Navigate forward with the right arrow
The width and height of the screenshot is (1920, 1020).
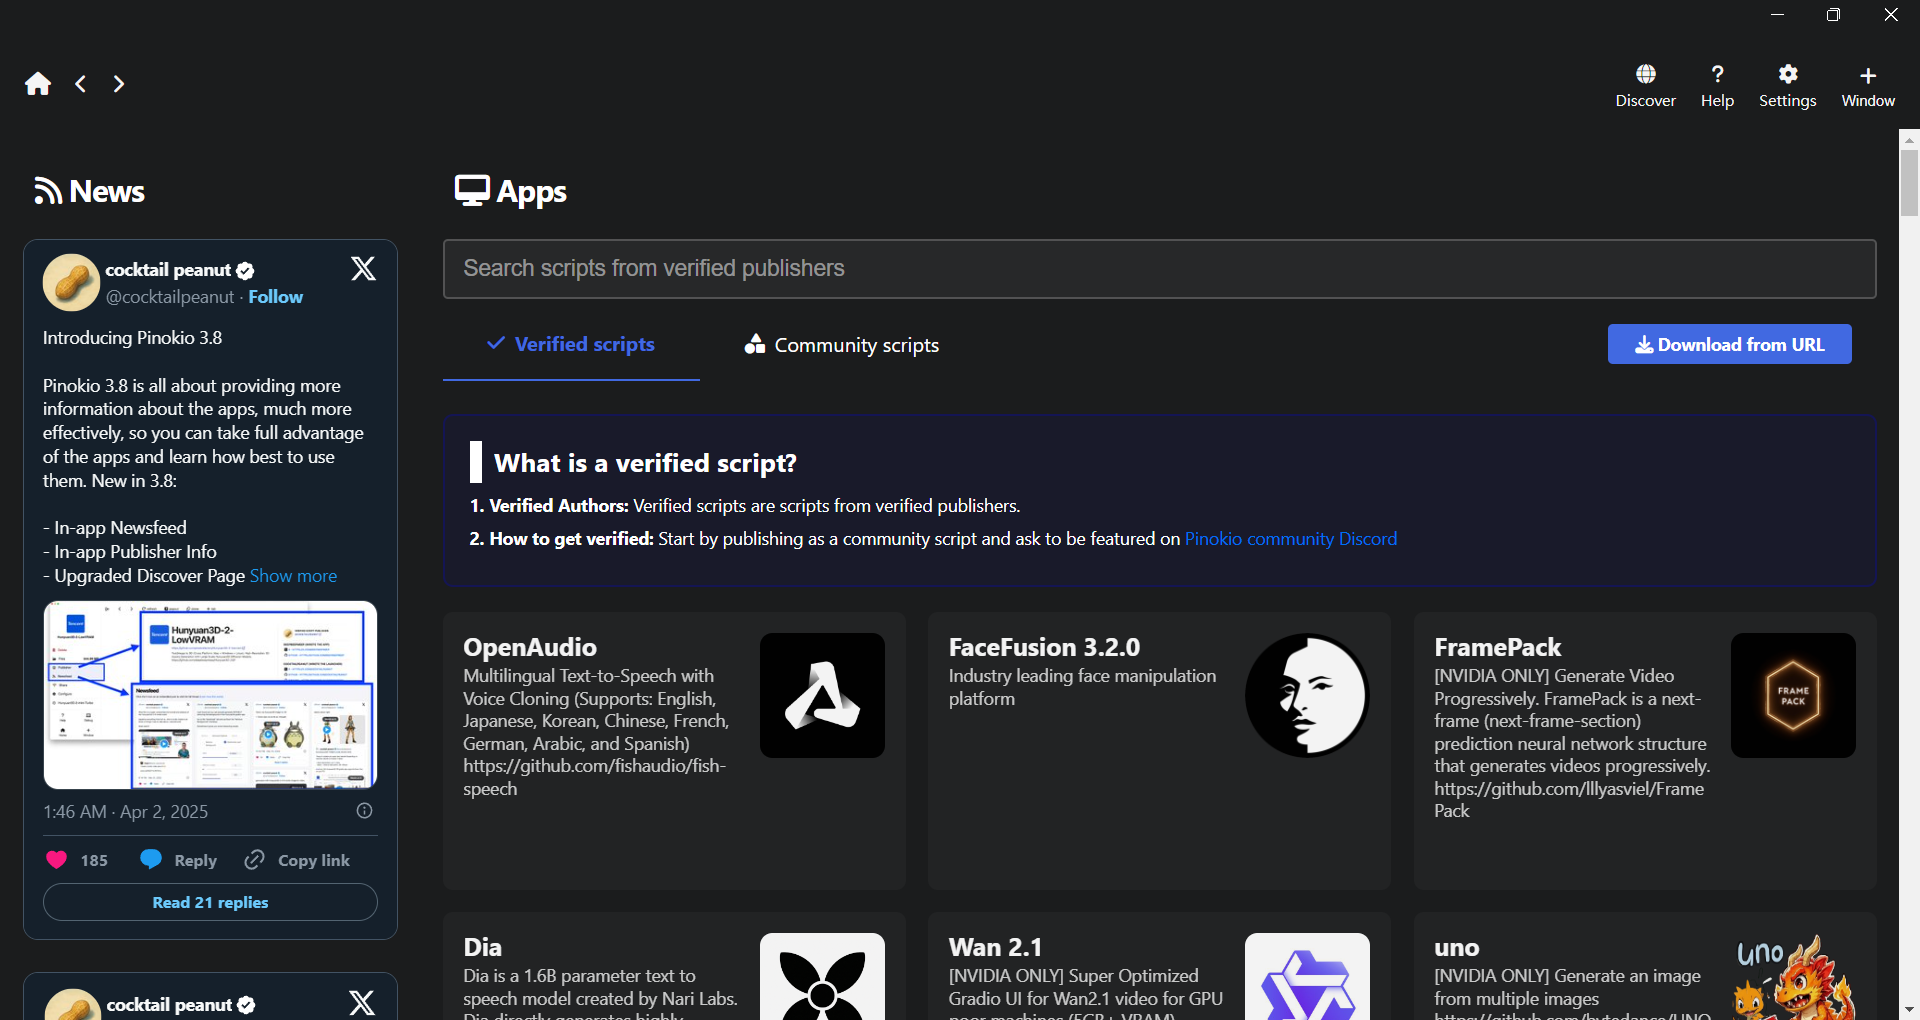click(119, 84)
